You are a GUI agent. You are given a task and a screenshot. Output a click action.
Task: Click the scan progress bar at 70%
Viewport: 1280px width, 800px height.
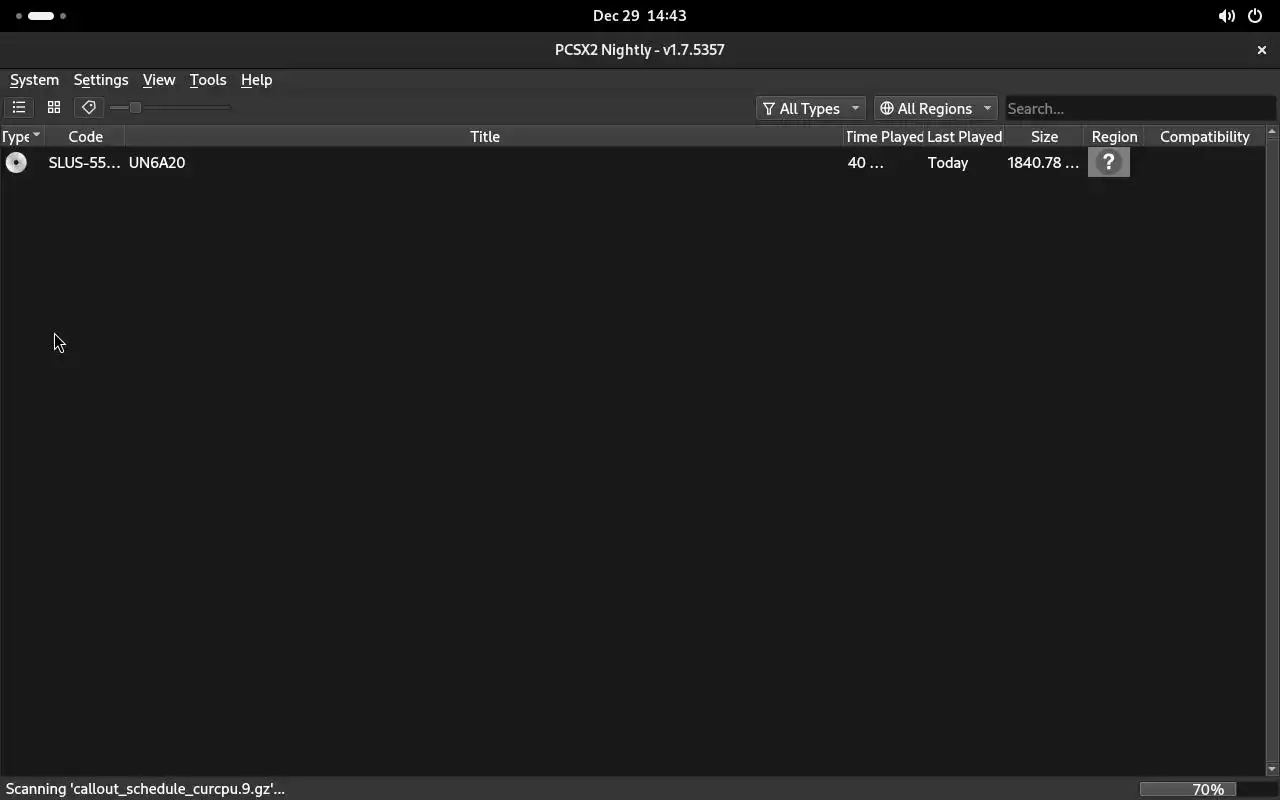(x=1208, y=789)
